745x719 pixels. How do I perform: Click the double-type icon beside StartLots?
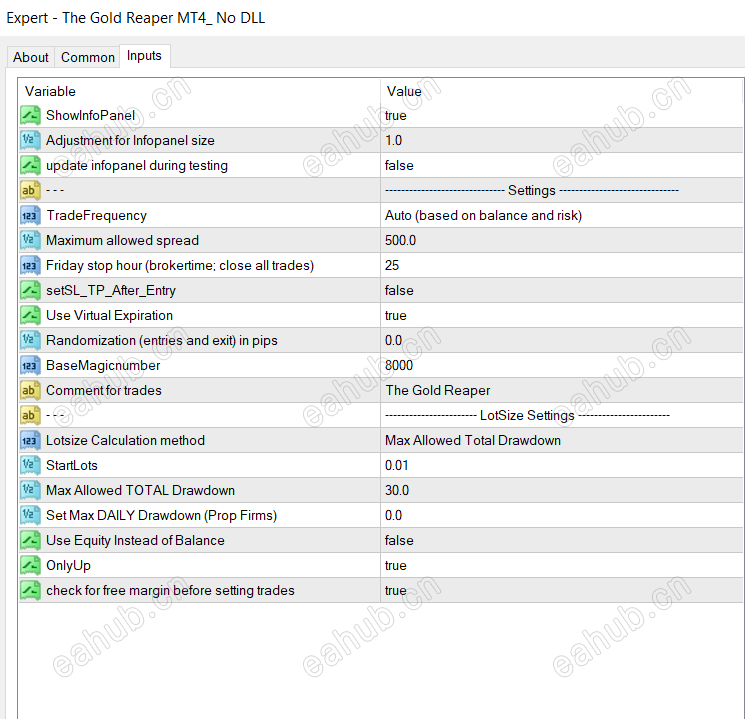click(x=30, y=466)
